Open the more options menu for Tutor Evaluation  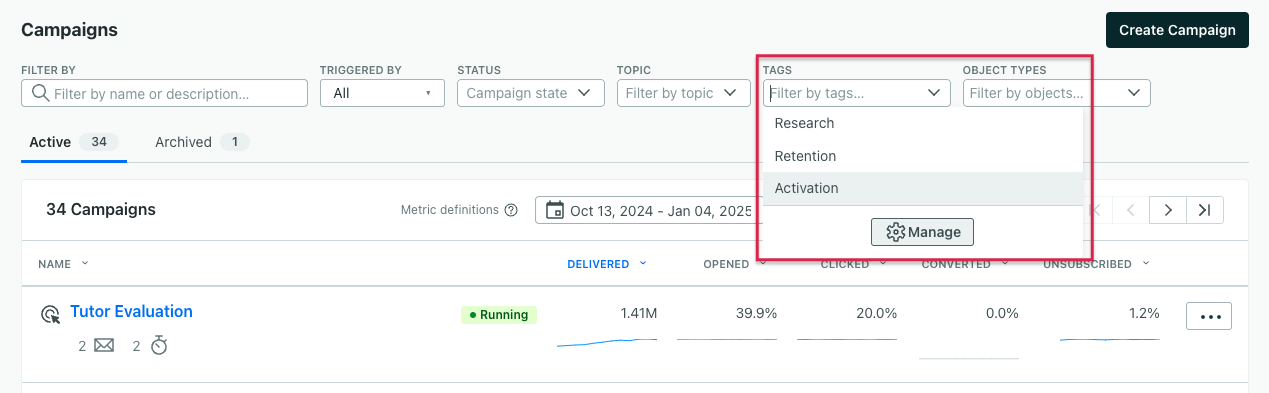[1209, 316]
